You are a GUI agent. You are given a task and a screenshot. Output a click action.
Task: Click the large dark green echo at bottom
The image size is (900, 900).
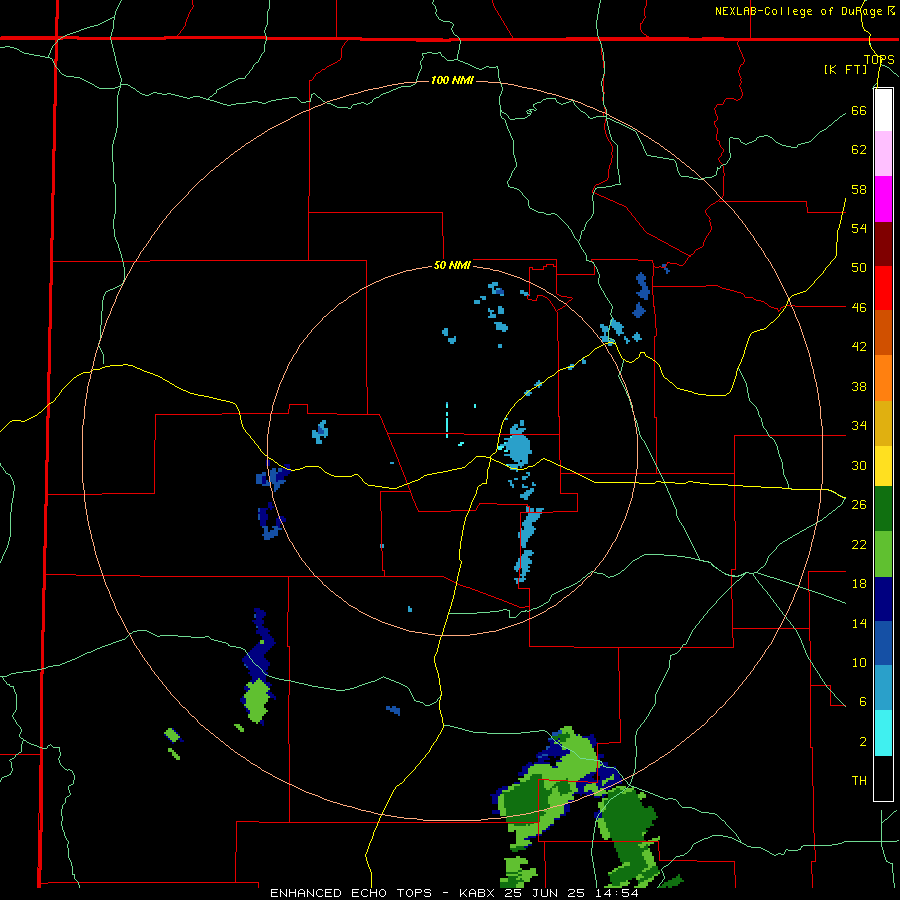click(x=627, y=835)
